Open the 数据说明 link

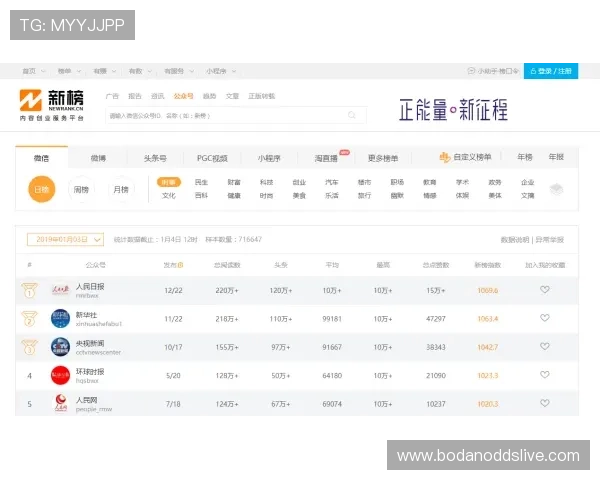pos(515,240)
